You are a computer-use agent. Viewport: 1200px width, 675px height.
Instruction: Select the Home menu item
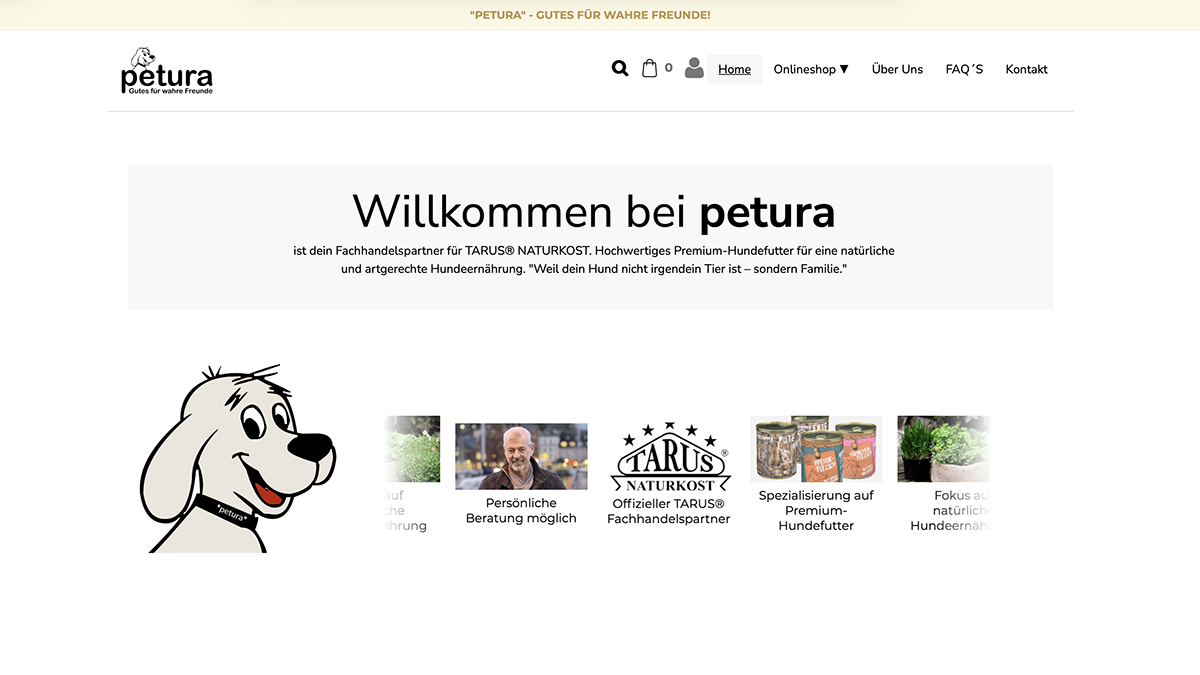[734, 69]
